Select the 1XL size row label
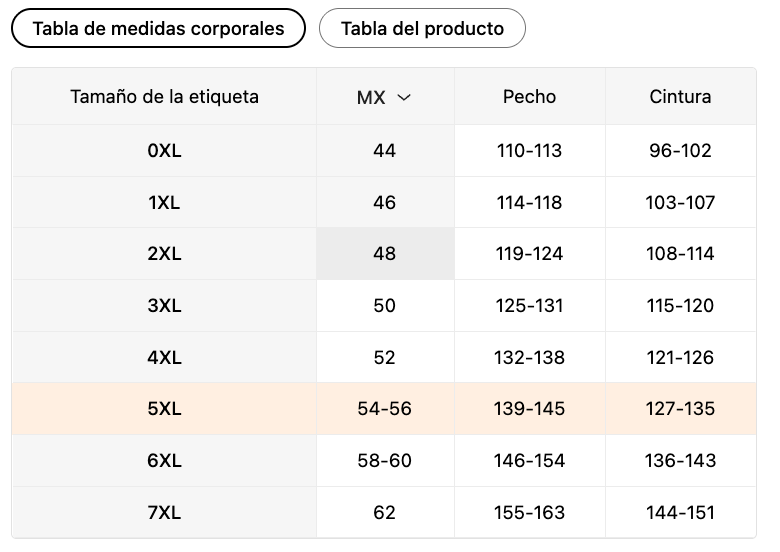 (x=164, y=203)
